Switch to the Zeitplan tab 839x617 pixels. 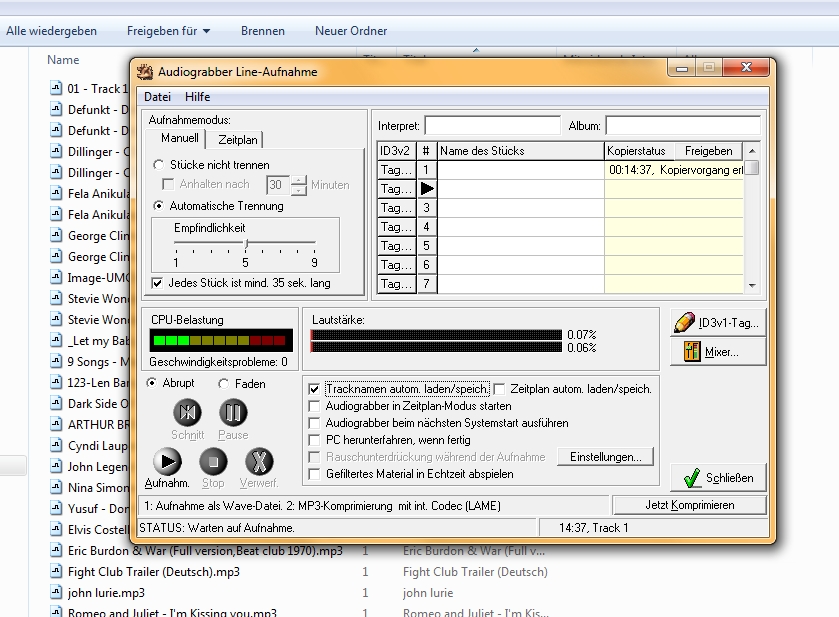point(238,140)
